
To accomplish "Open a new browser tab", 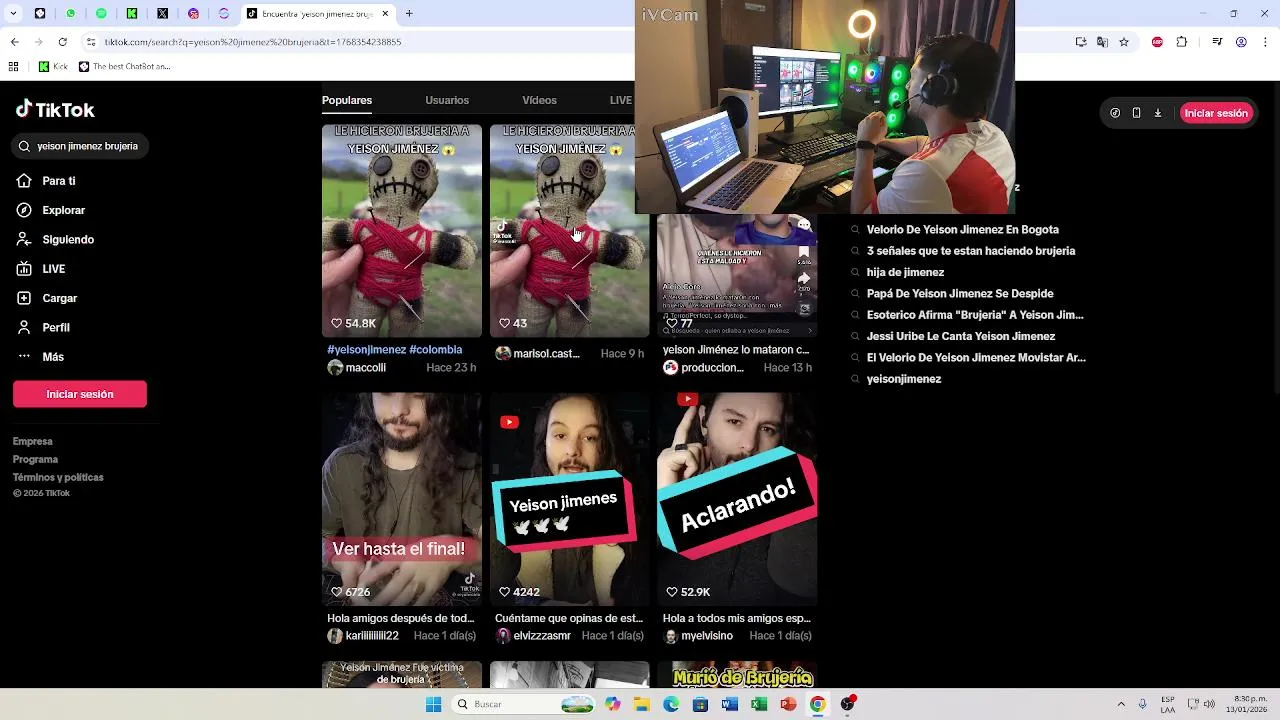I will 409,14.
